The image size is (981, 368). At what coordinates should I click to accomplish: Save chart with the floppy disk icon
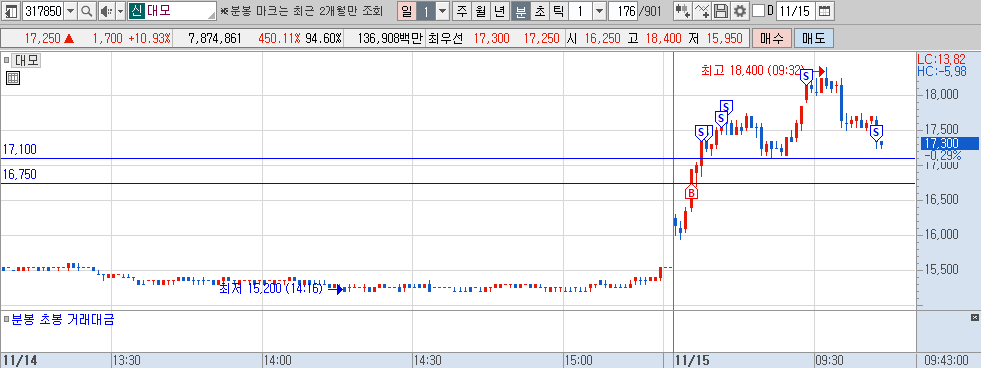721,11
